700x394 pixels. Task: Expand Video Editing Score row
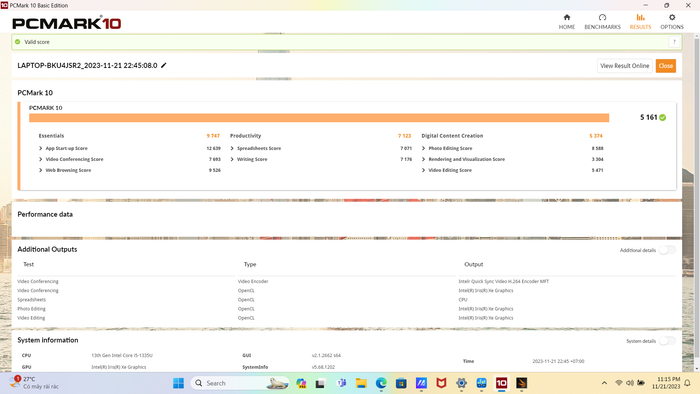(423, 170)
